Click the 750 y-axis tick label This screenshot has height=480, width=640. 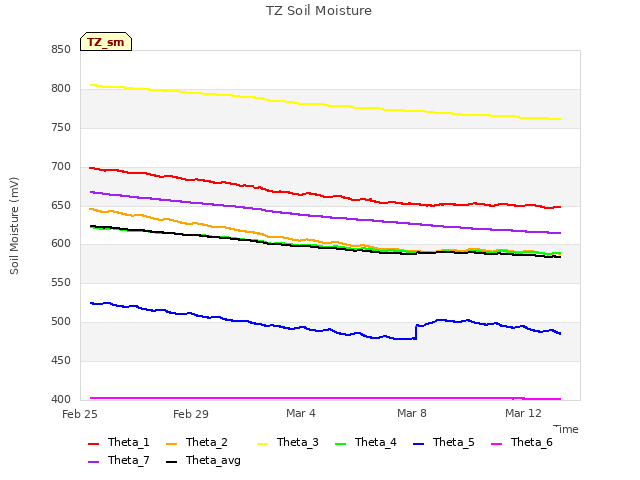point(61,128)
